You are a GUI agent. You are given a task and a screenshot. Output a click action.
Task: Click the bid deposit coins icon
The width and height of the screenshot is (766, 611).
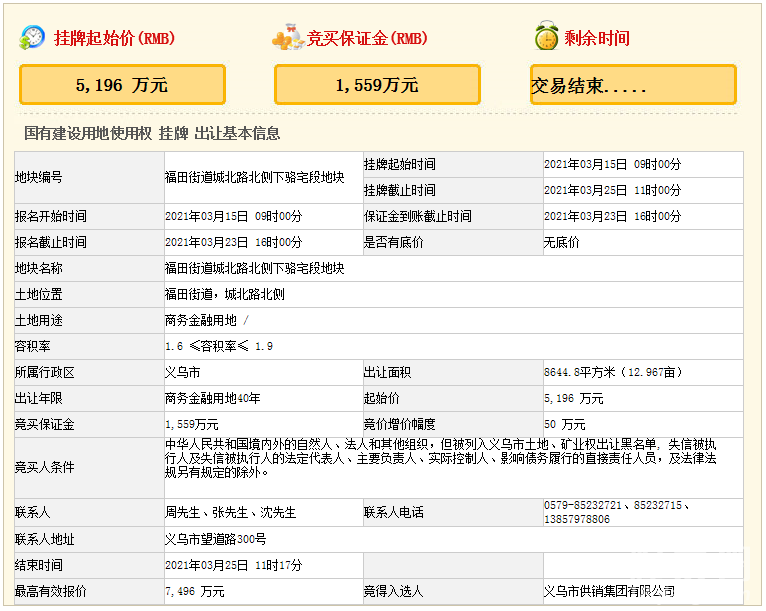click(x=288, y=38)
